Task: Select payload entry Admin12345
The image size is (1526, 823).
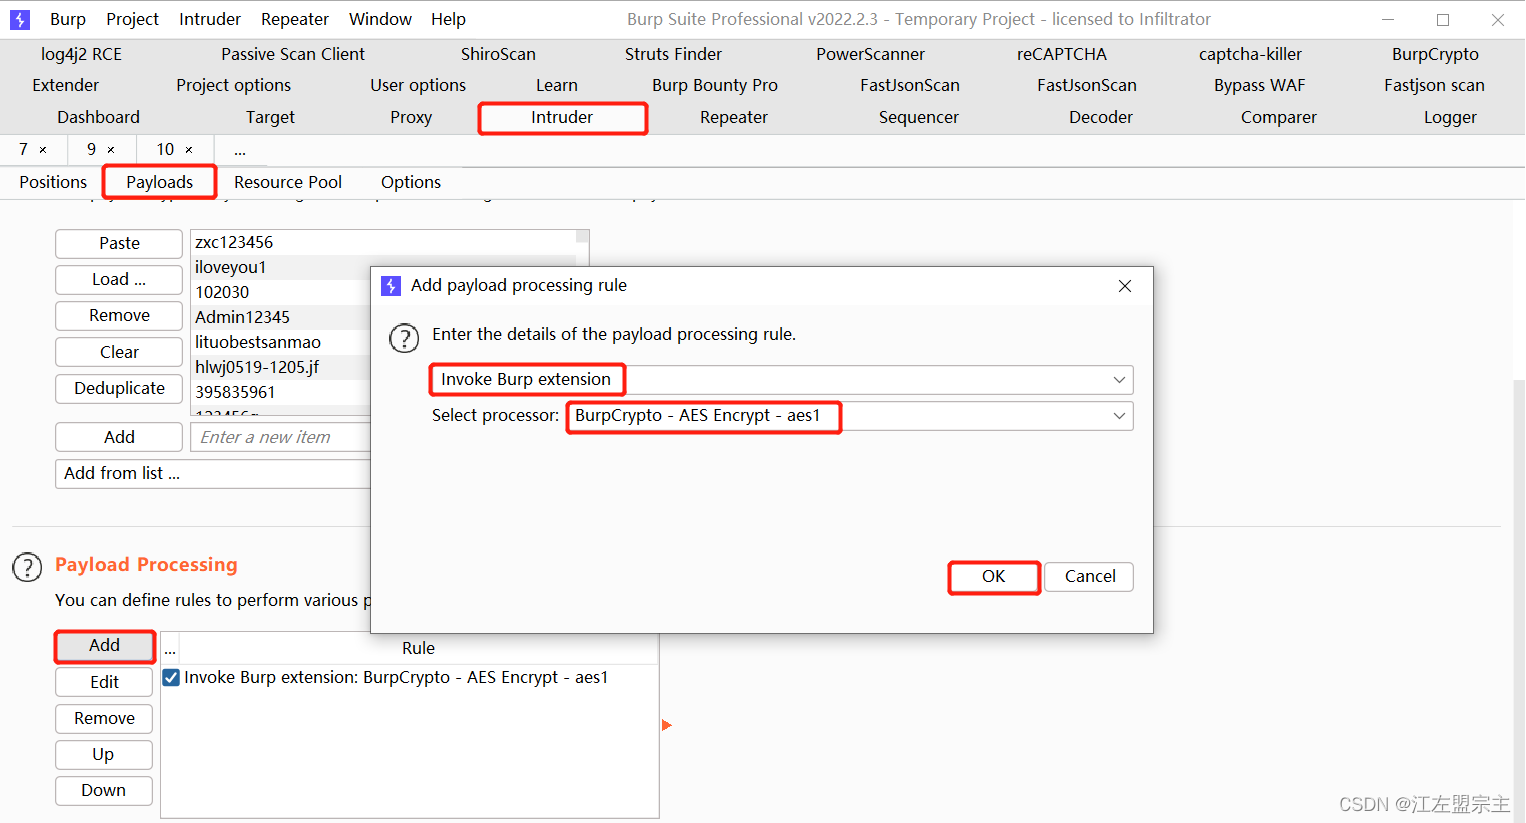Action: (242, 318)
